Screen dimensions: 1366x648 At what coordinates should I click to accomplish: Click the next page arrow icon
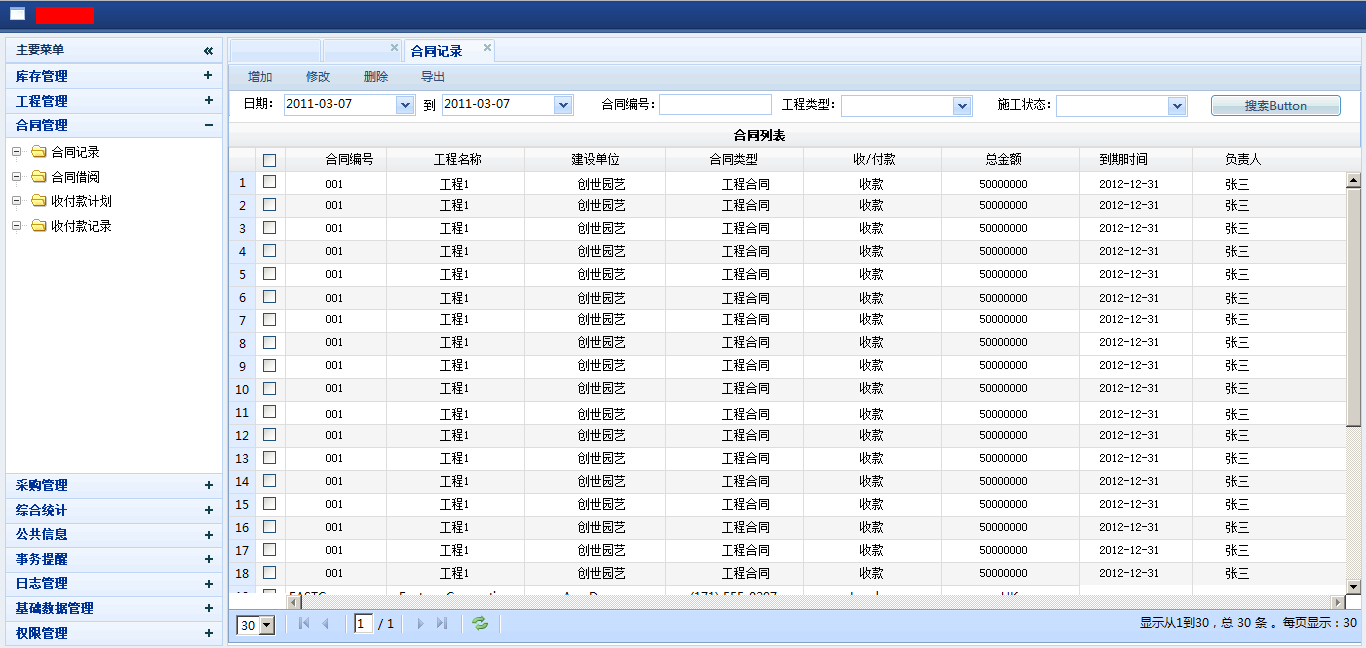[x=420, y=624]
